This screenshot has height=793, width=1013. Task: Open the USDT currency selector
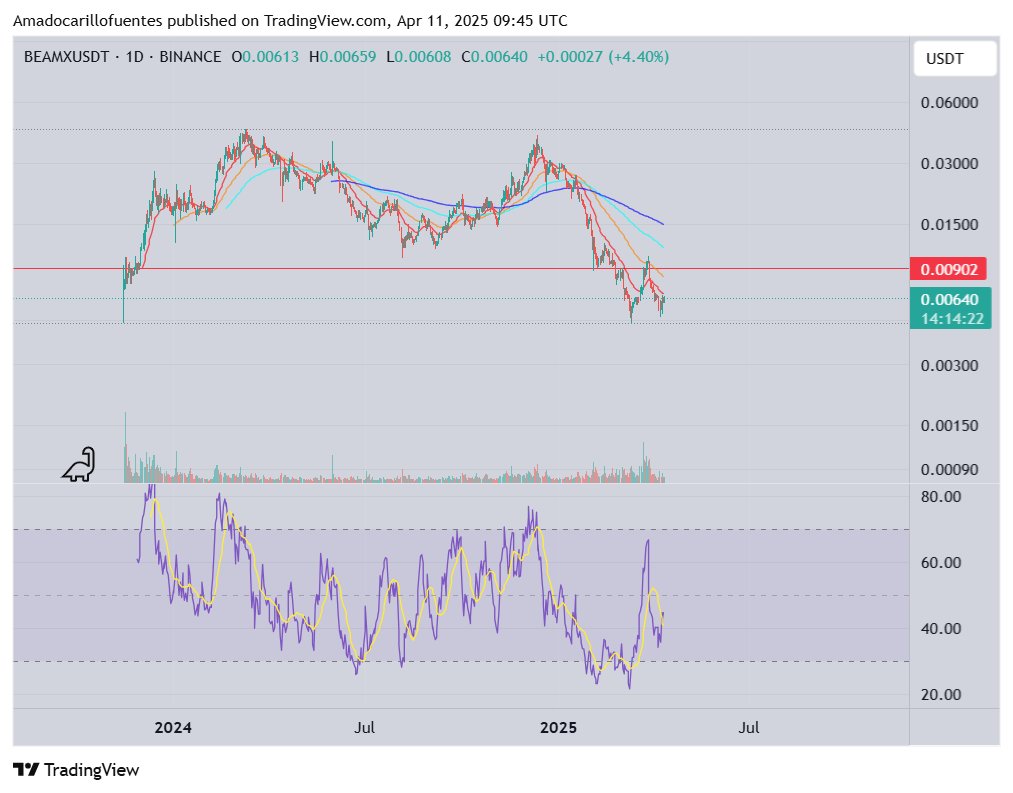(x=953, y=58)
